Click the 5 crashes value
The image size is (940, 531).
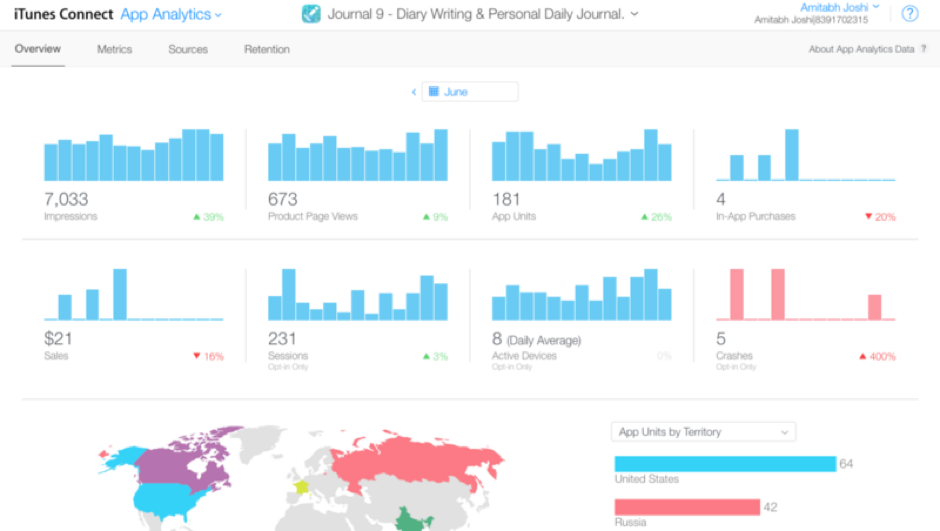click(x=721, y=339)
